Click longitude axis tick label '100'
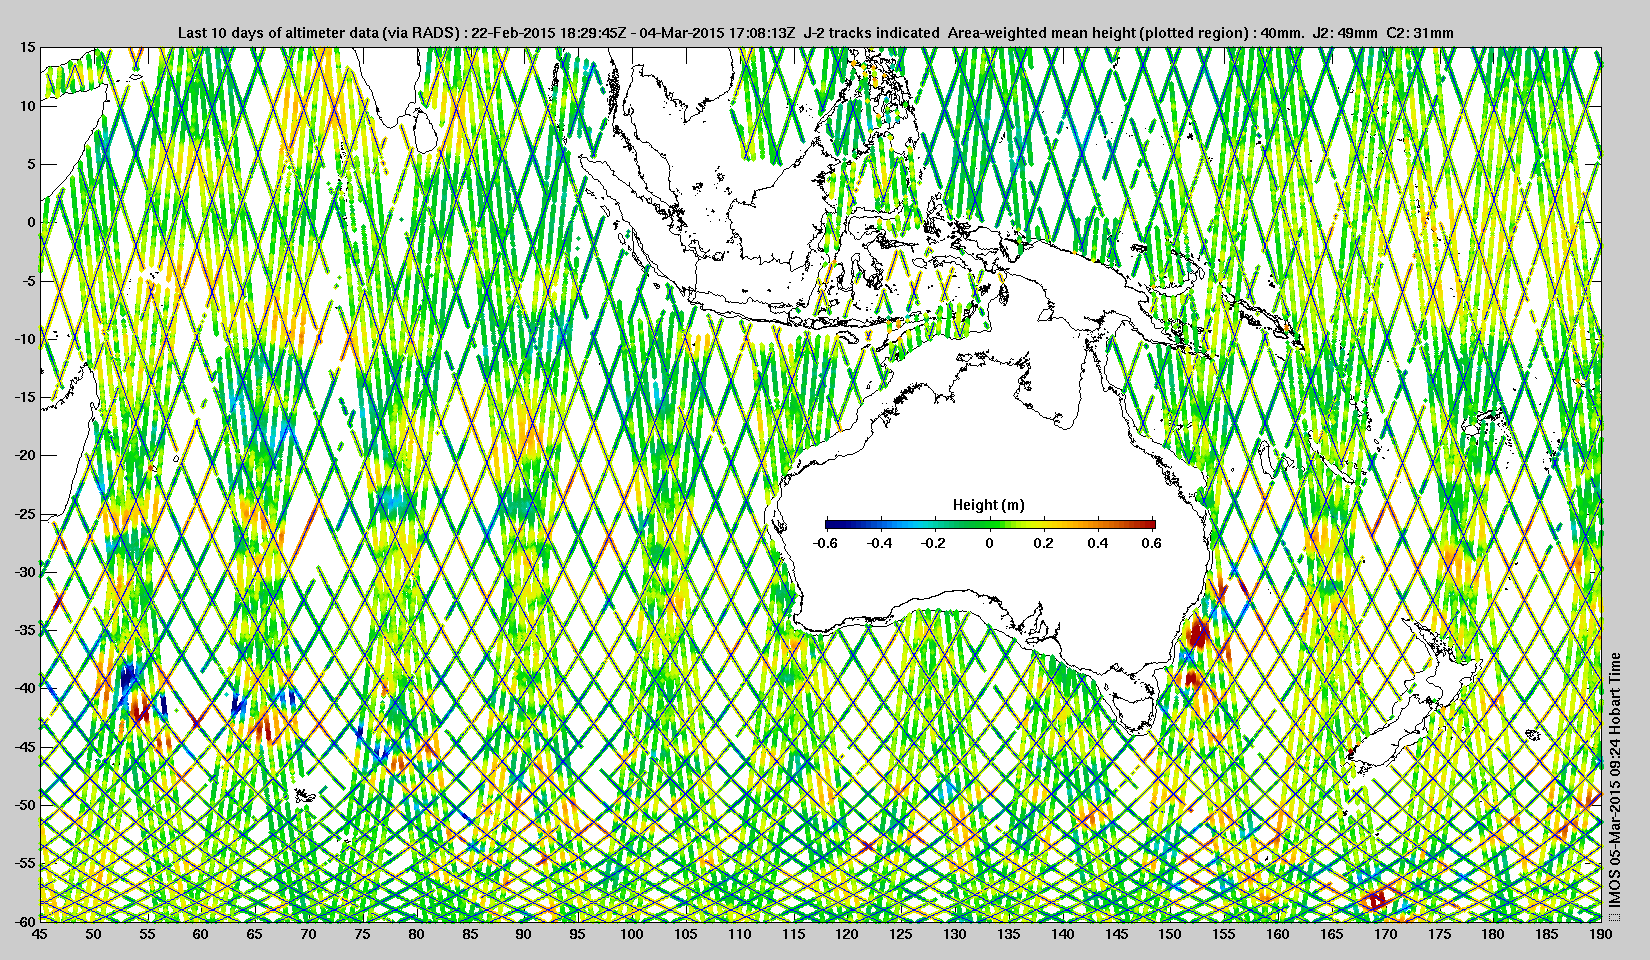The width and height of the screenshot is (1650, 960). 631,934
